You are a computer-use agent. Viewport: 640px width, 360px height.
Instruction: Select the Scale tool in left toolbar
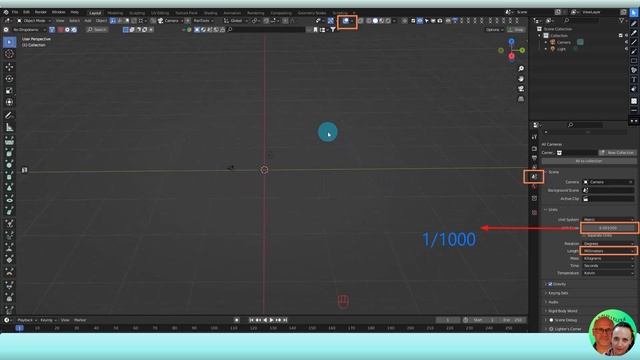[x=9, y=90]
